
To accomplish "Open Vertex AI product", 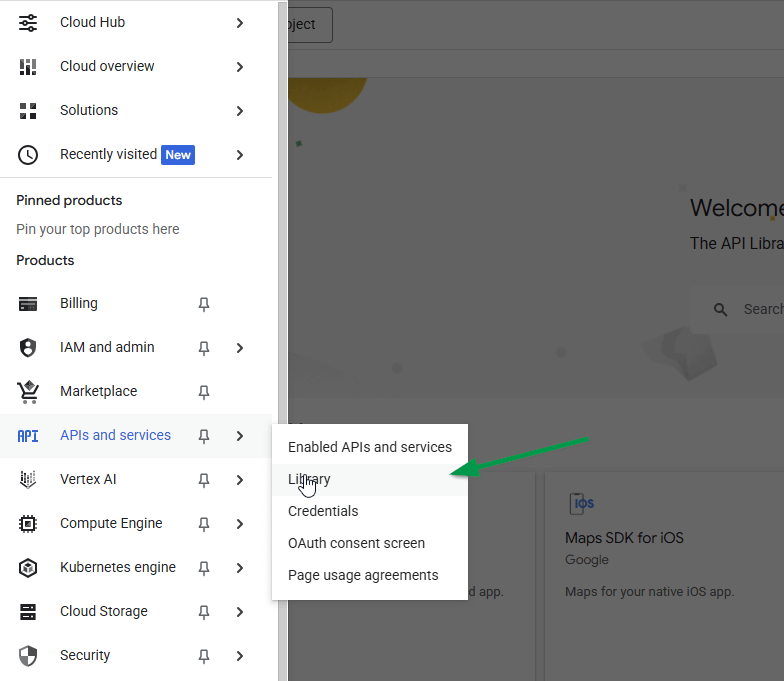I will [x=88, y=480].
